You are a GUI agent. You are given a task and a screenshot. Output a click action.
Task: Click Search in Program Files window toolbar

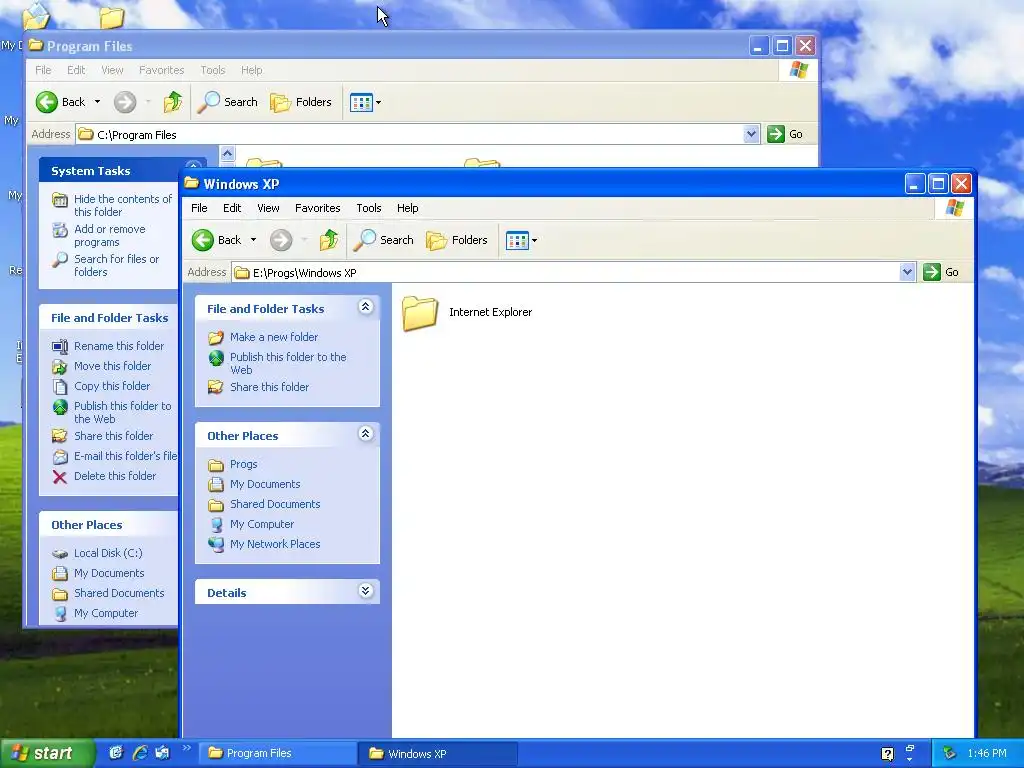pos(228,102)
